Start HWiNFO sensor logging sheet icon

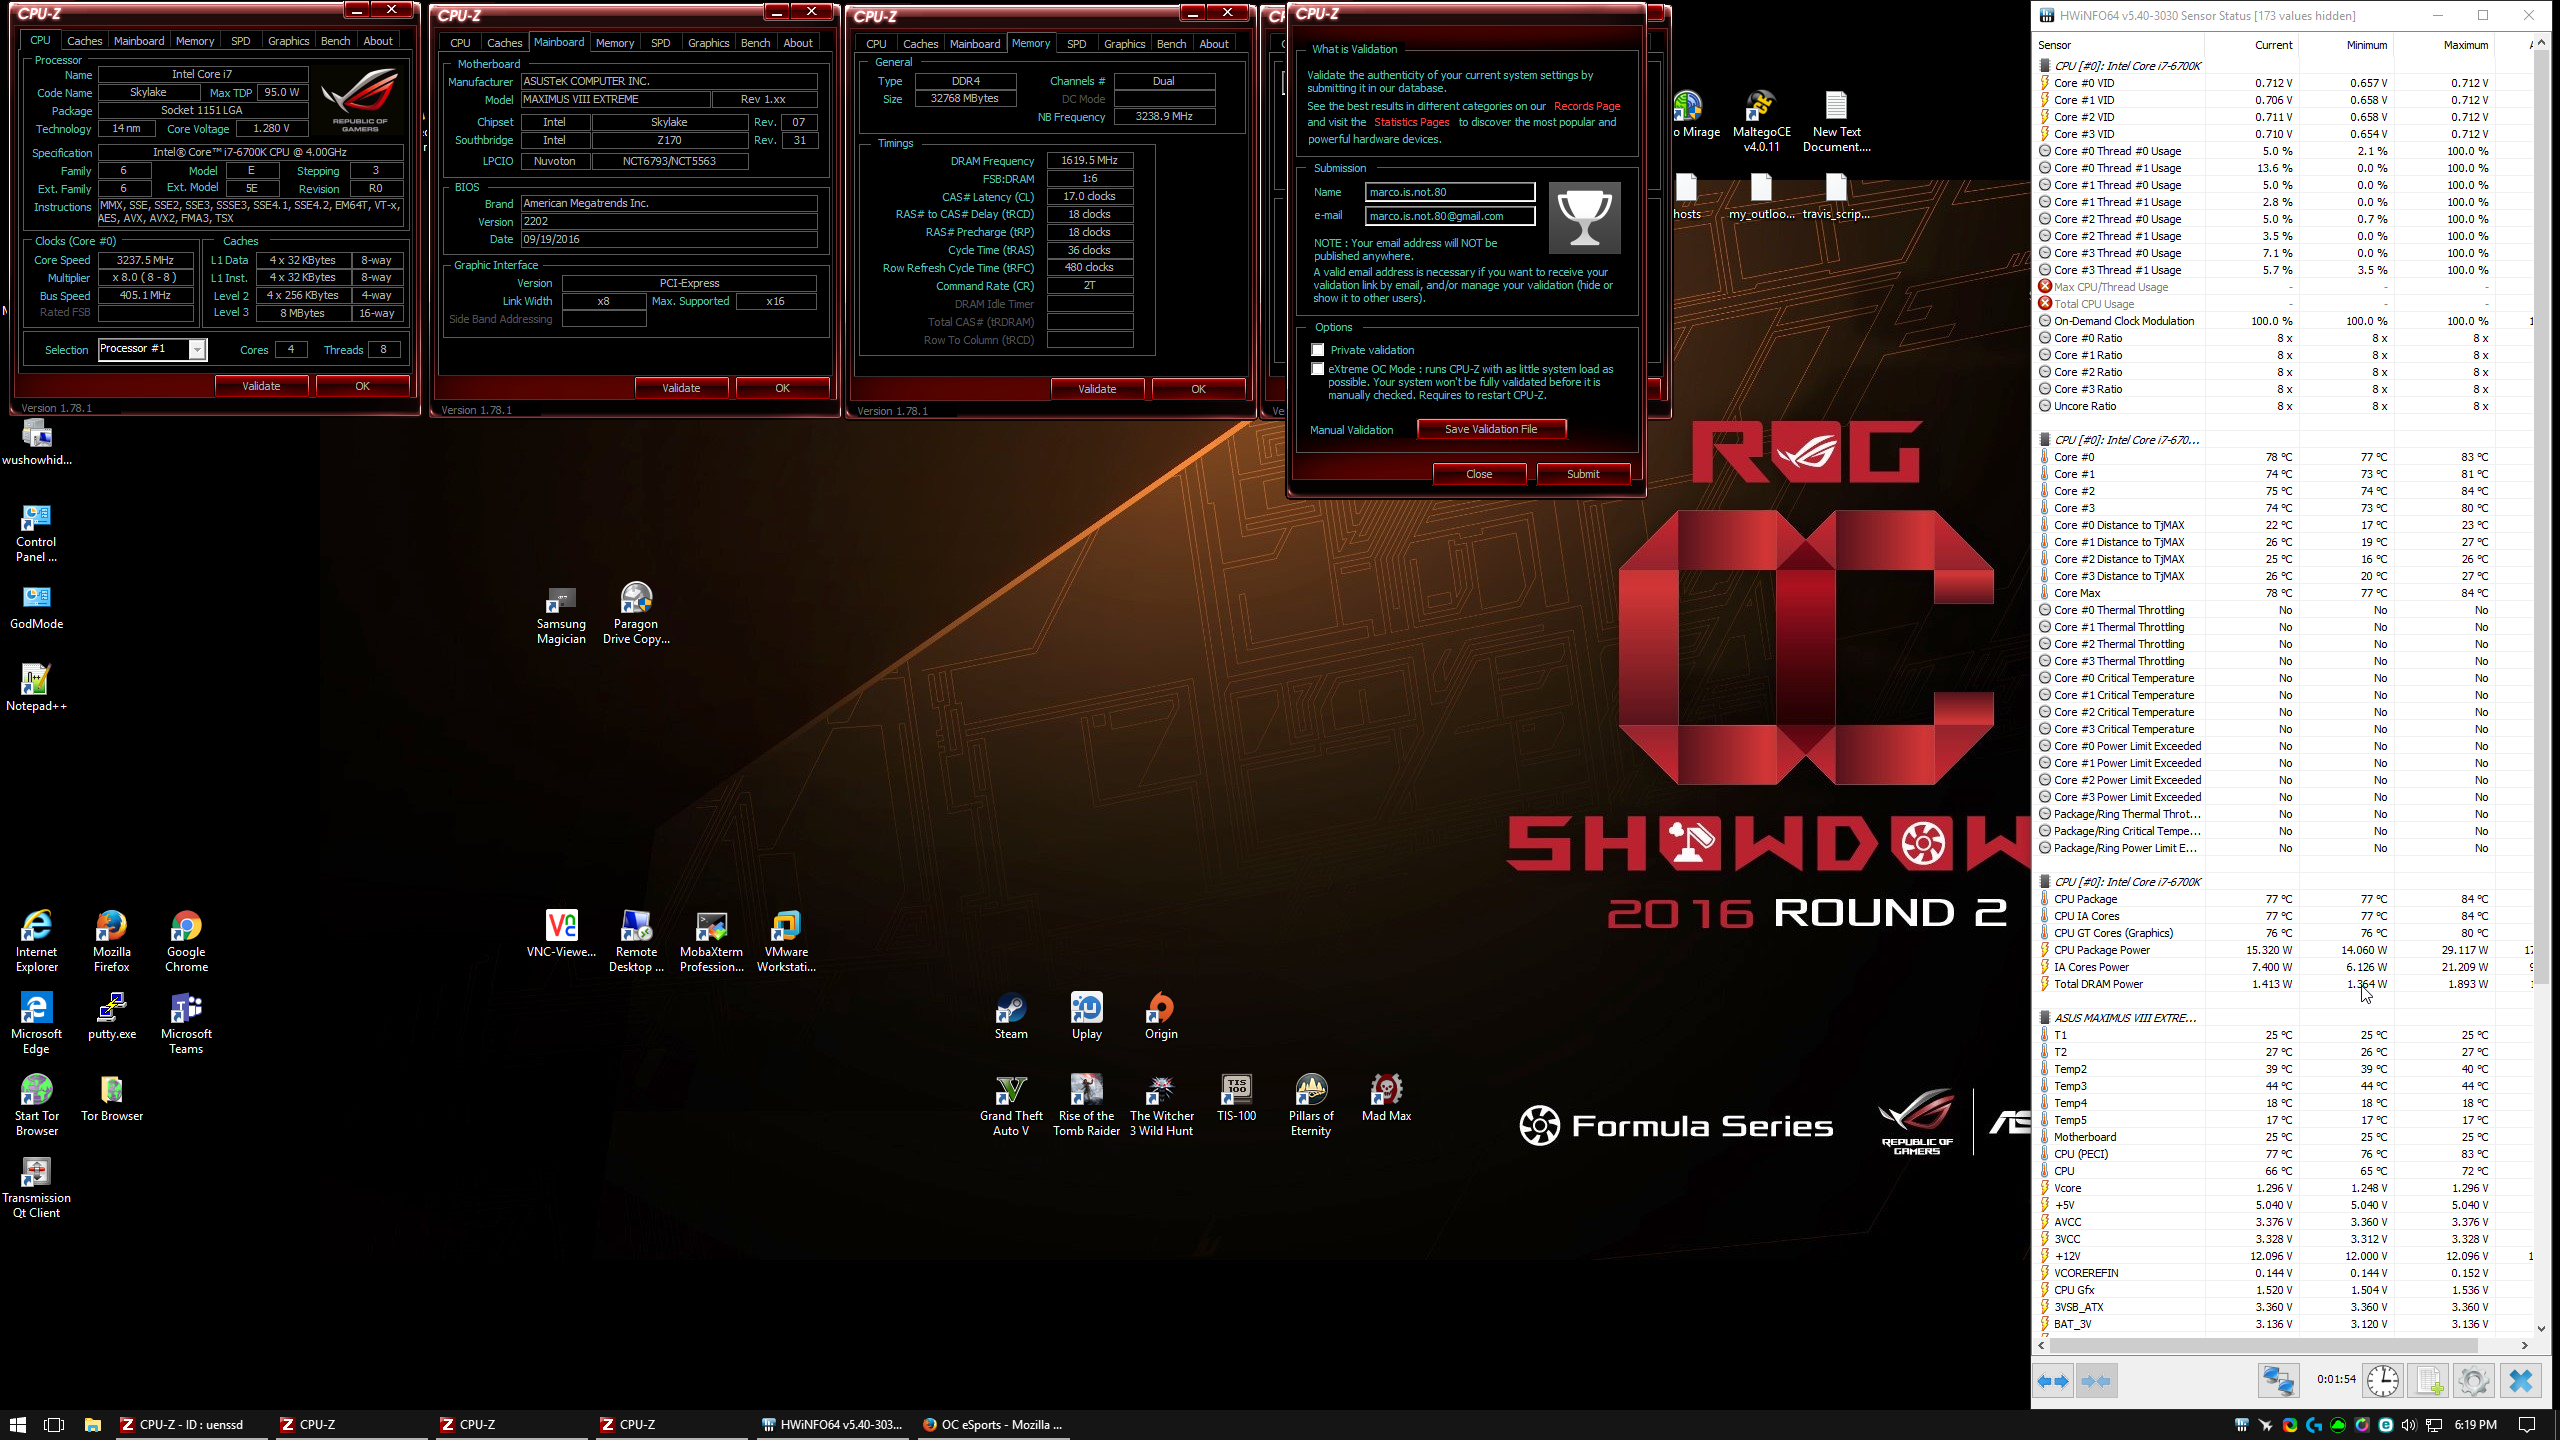click(x=2429, y=1381)
